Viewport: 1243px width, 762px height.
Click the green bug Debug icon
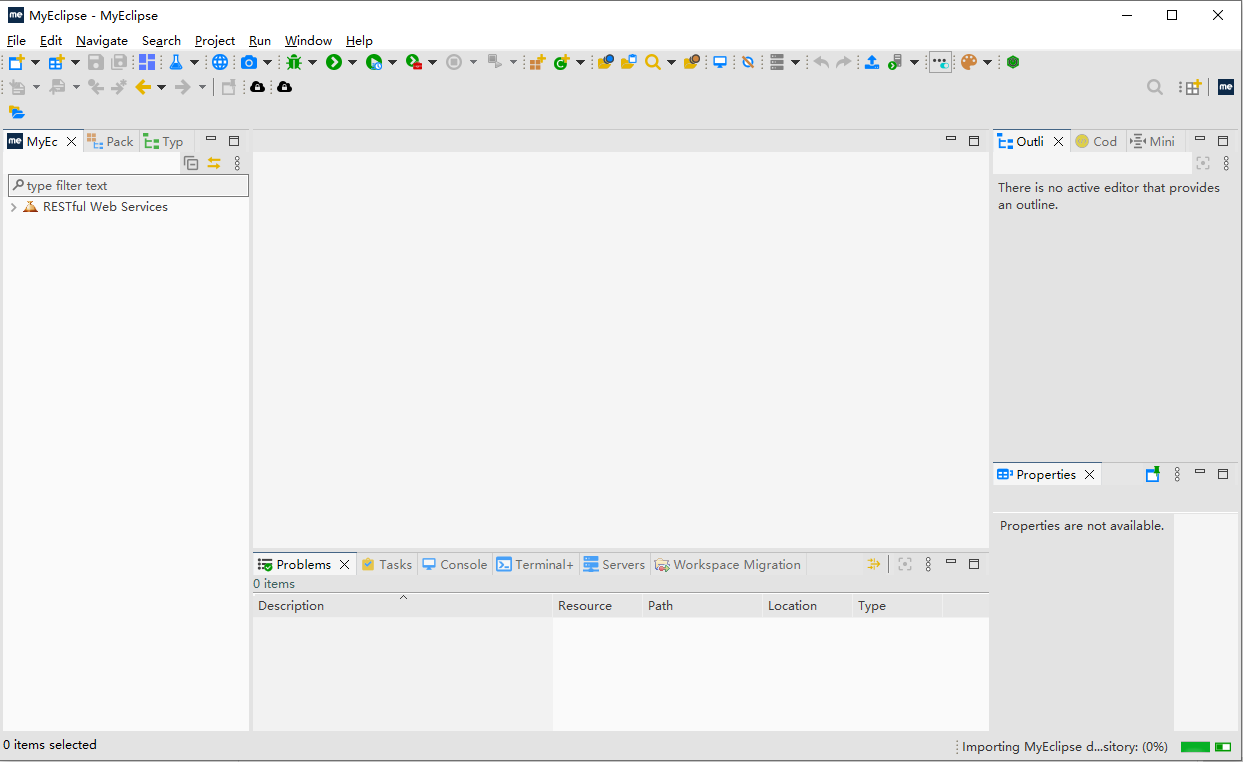pyautogui.click(x=293, y=62)
